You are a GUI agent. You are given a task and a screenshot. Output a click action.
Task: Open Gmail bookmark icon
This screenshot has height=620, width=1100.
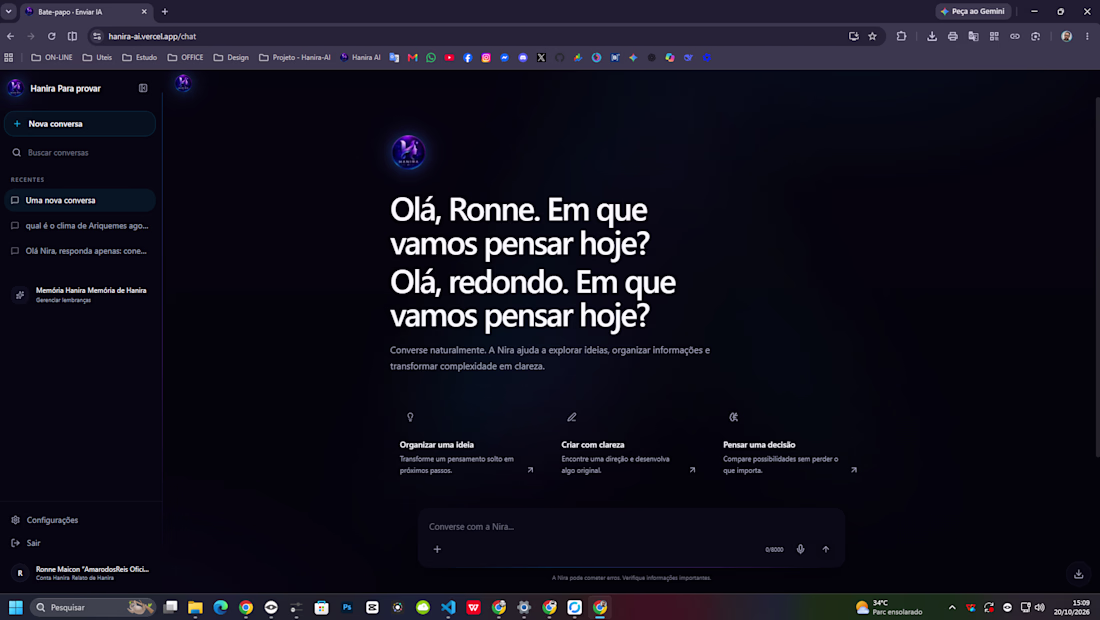coord(412,58)
